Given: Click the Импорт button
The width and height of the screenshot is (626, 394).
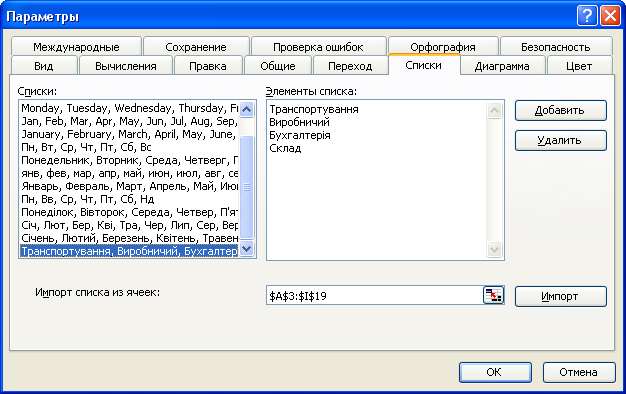Looking at the screenshot, I should pyautogui.click(x=561, y=296).
